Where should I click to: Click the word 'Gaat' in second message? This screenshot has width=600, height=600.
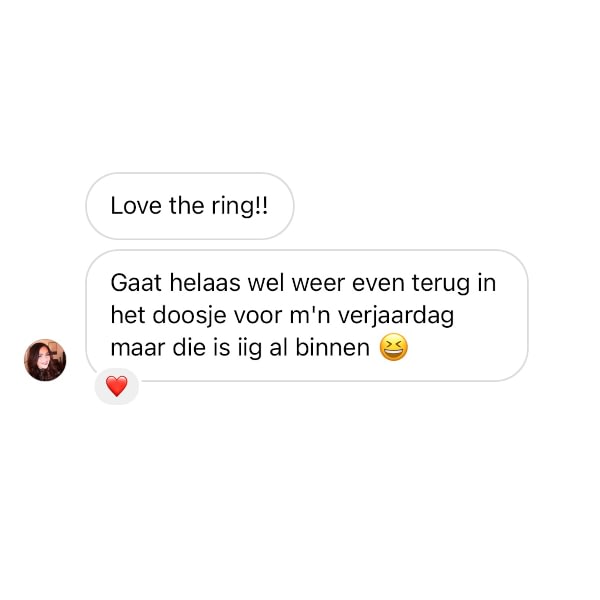coord(136,283)
